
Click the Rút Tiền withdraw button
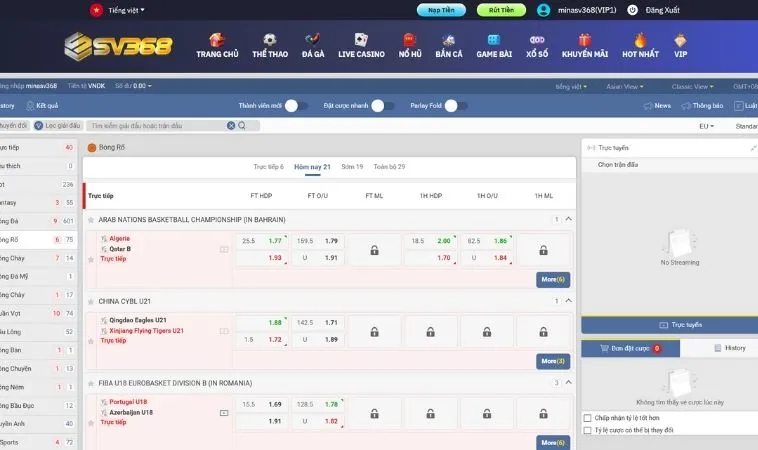501,10
